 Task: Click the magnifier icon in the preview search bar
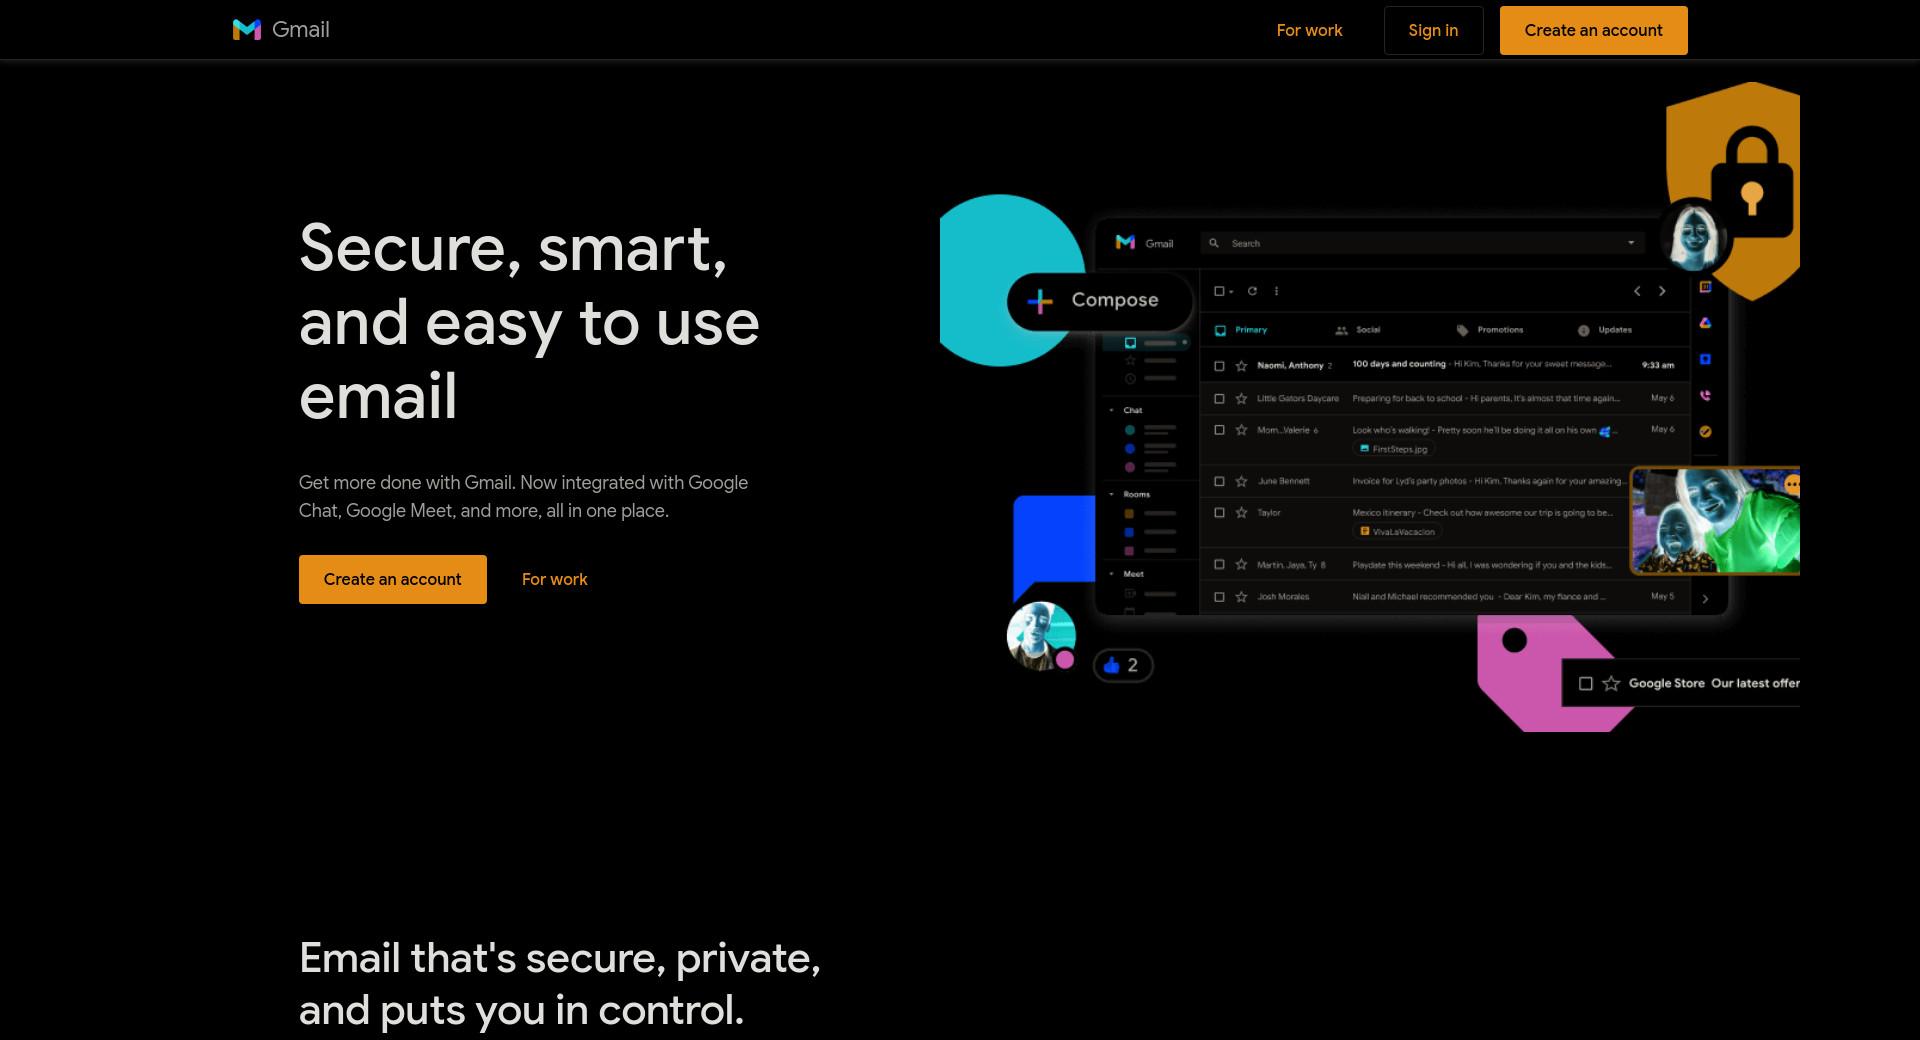coord(1214,243)
